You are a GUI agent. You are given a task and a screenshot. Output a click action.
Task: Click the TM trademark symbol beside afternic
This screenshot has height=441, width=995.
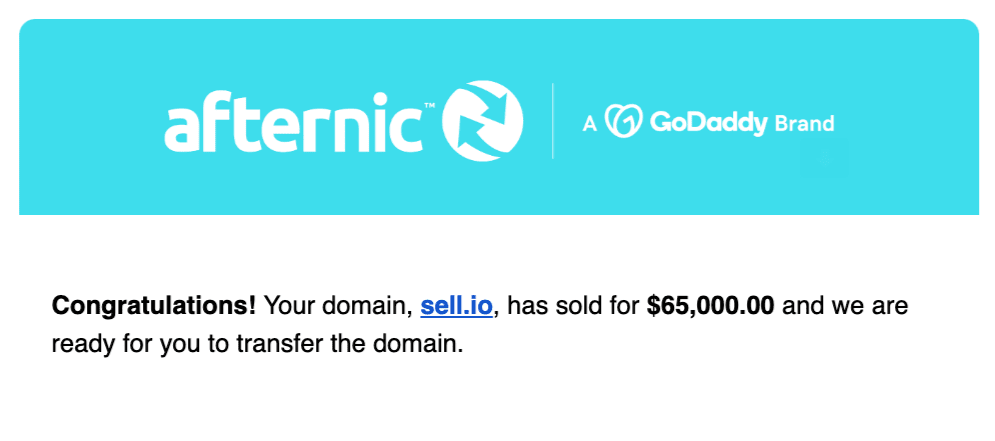click(429, 106)
